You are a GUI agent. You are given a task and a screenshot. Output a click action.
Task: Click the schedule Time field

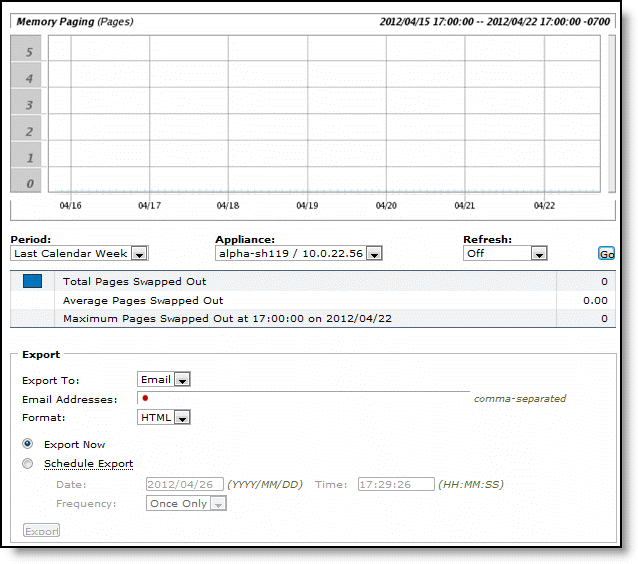[x=395, y=484]
